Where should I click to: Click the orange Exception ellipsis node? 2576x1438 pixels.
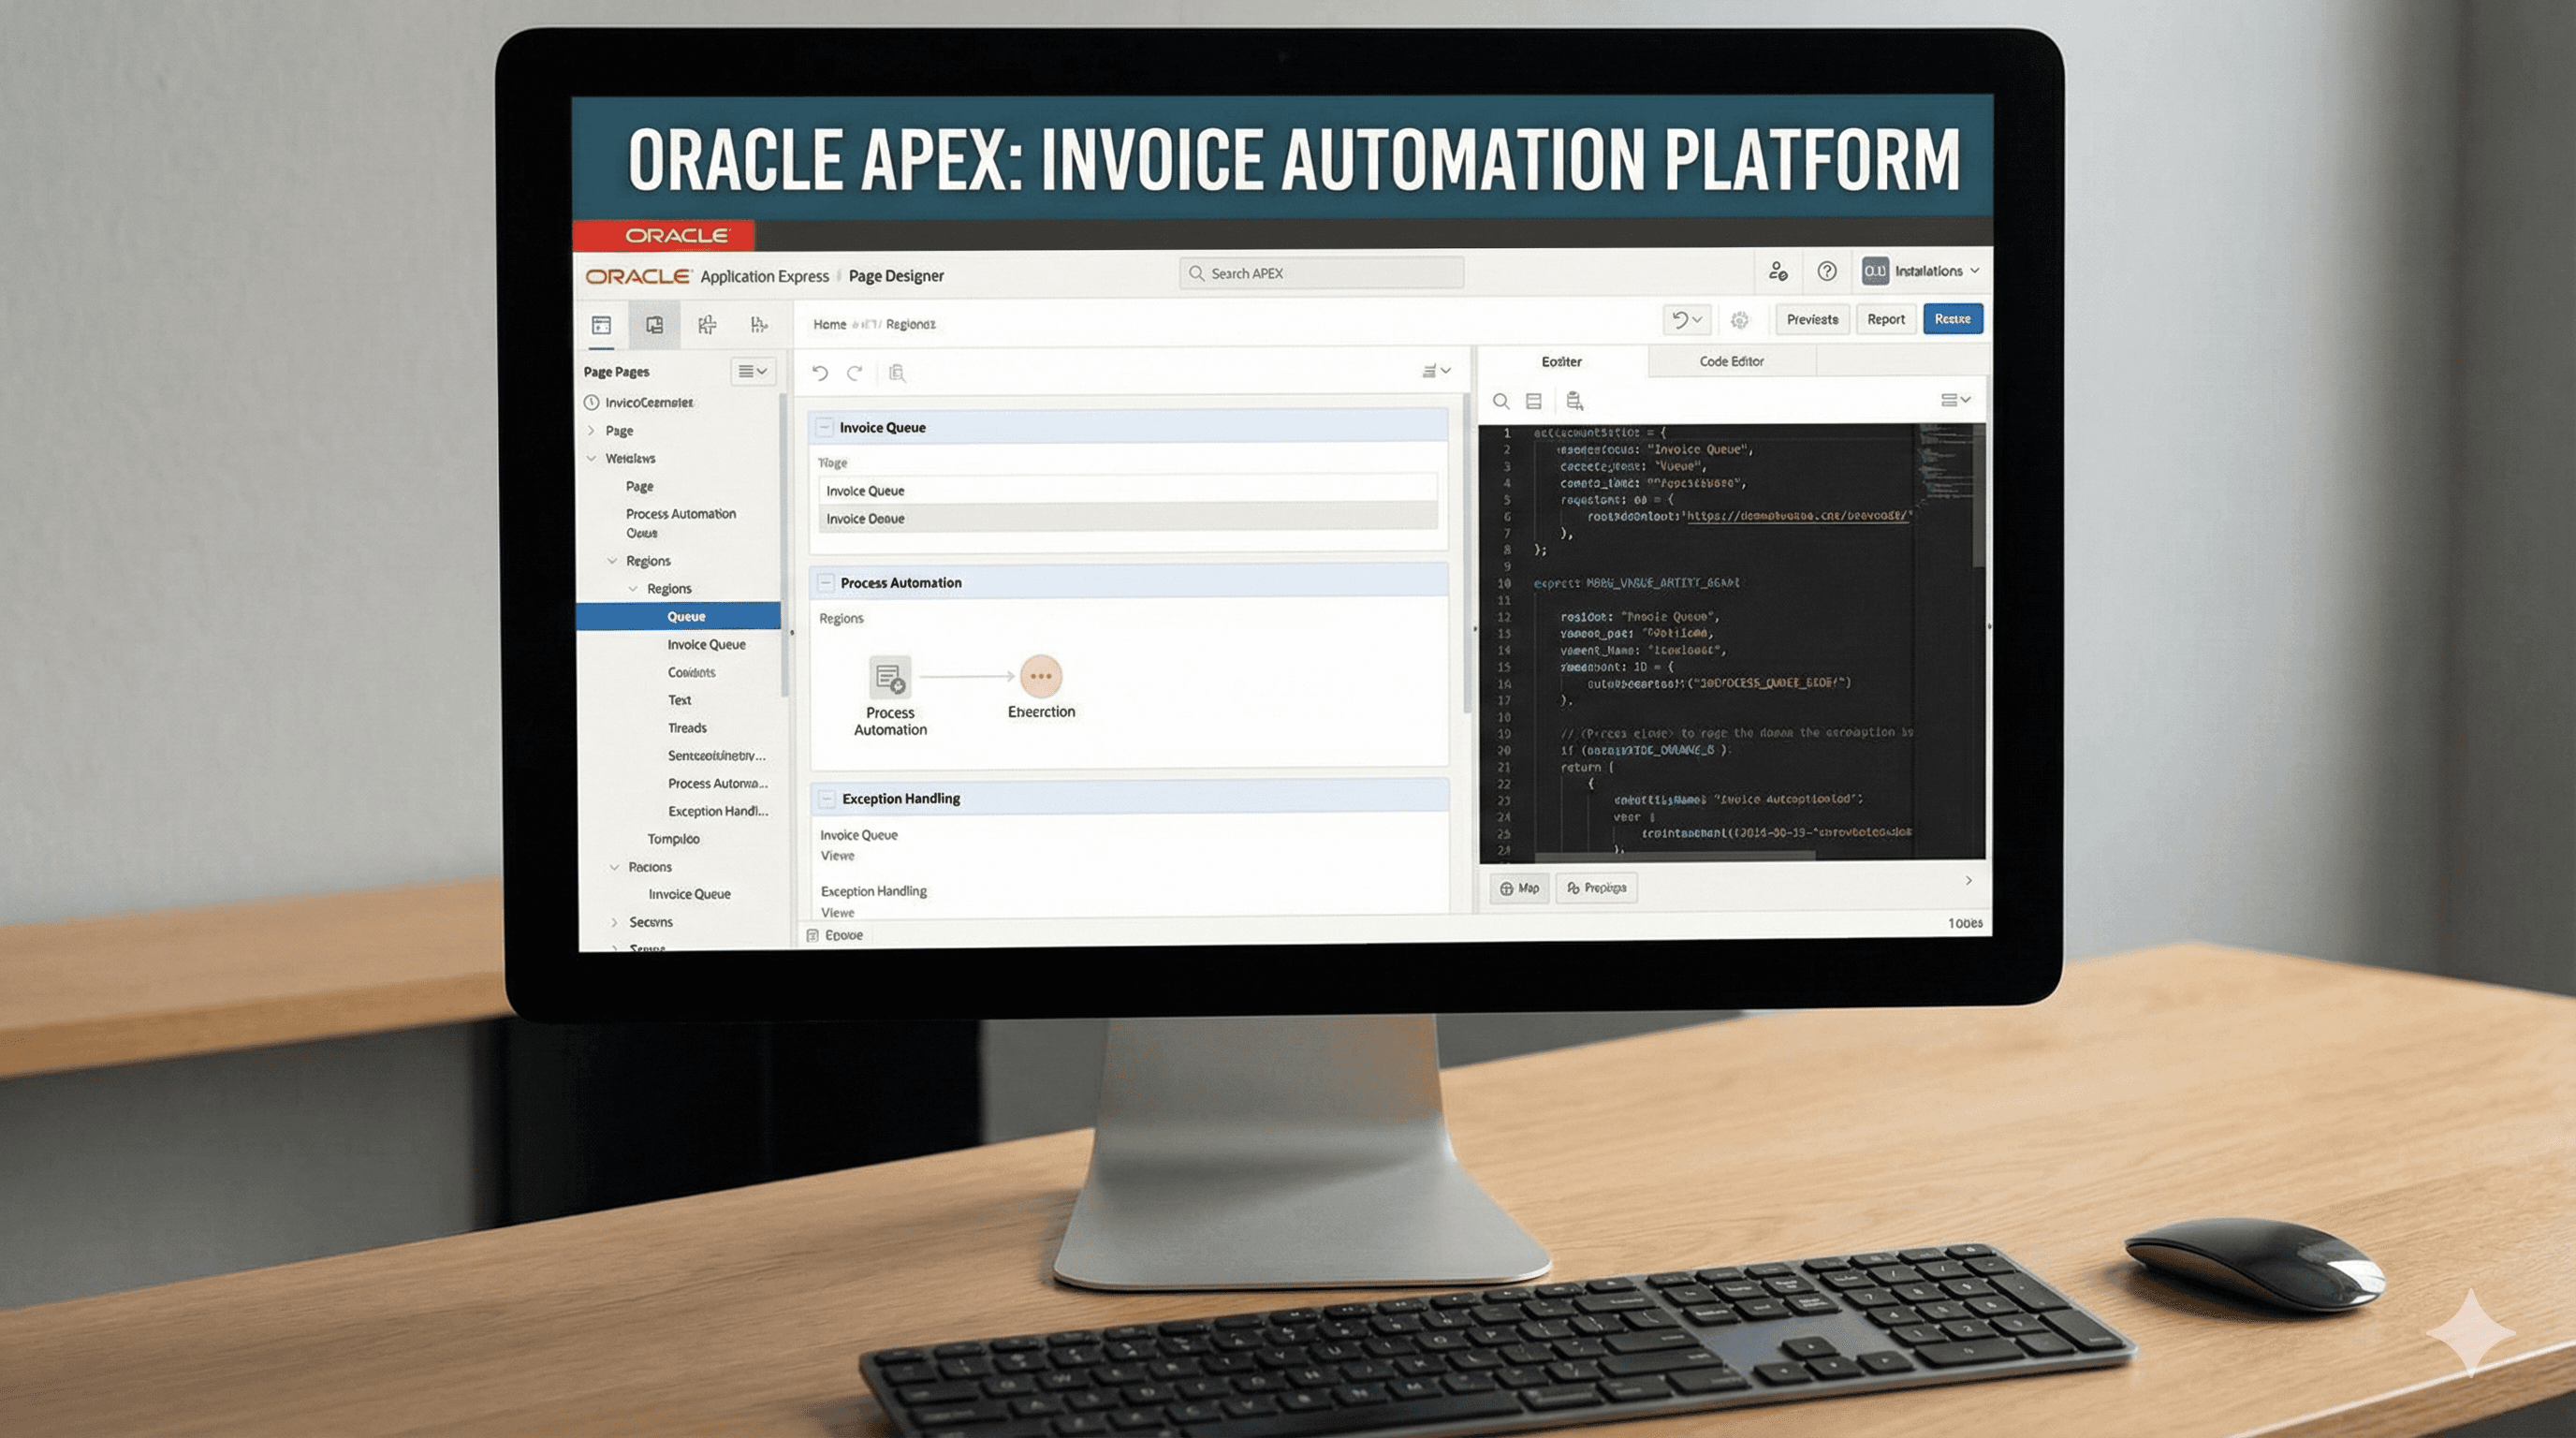tap(1040, 676)
